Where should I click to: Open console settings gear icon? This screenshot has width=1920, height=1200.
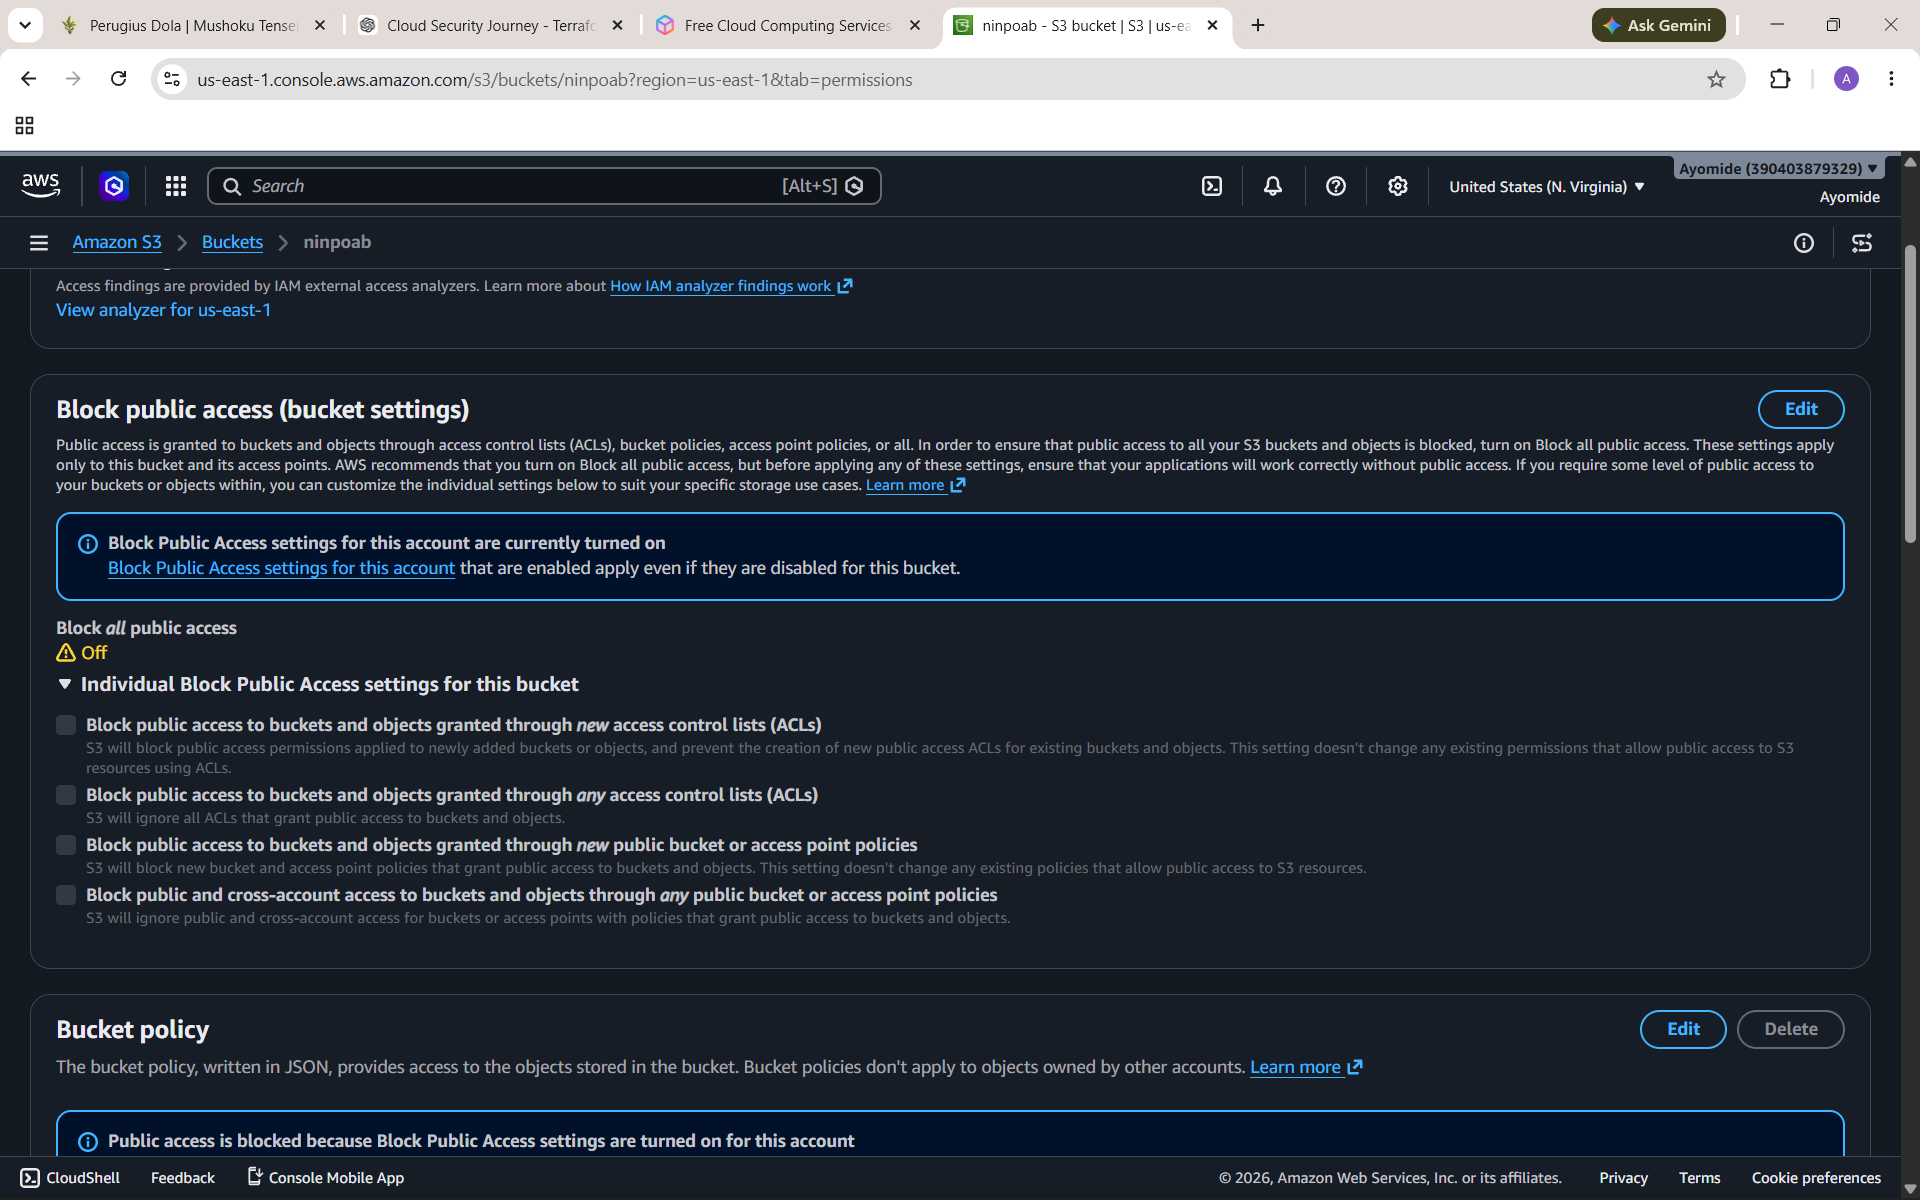pos(1398,186)
